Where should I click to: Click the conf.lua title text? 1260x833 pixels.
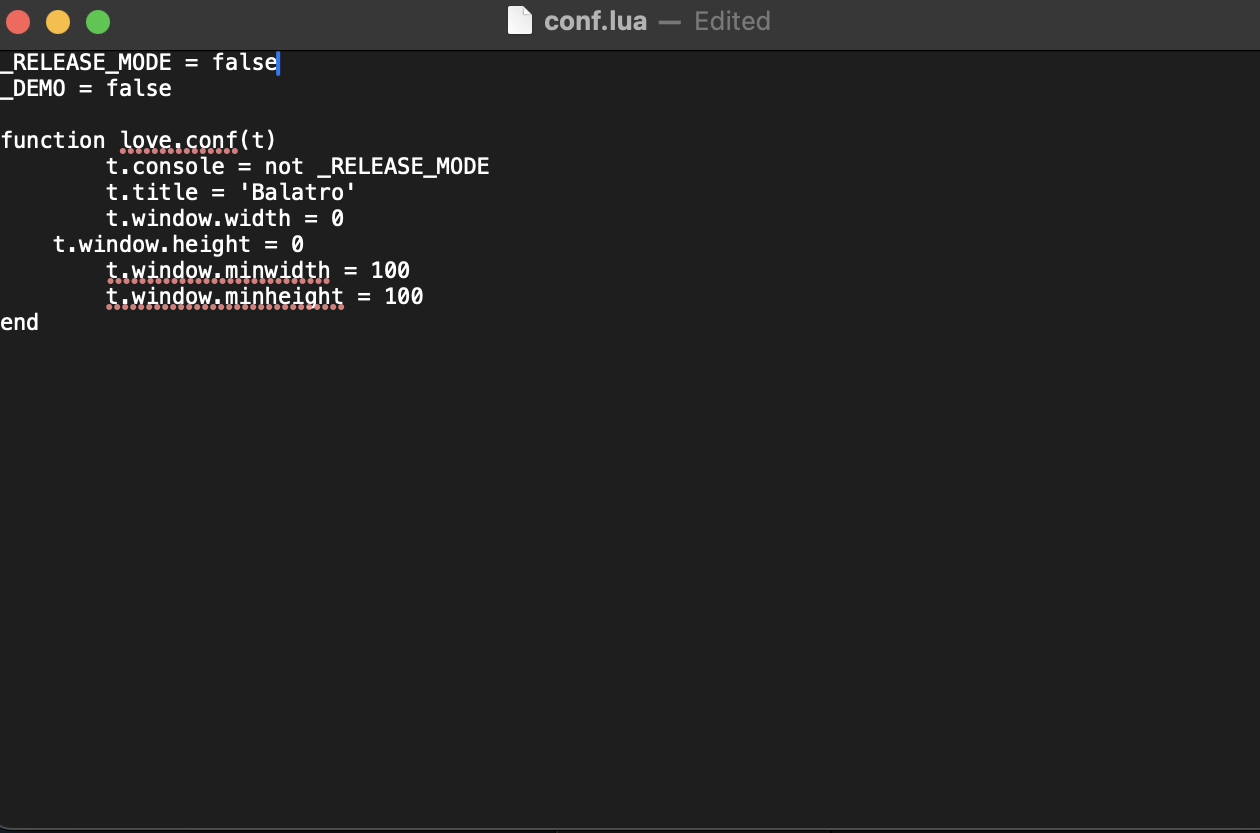click(595, 21)
